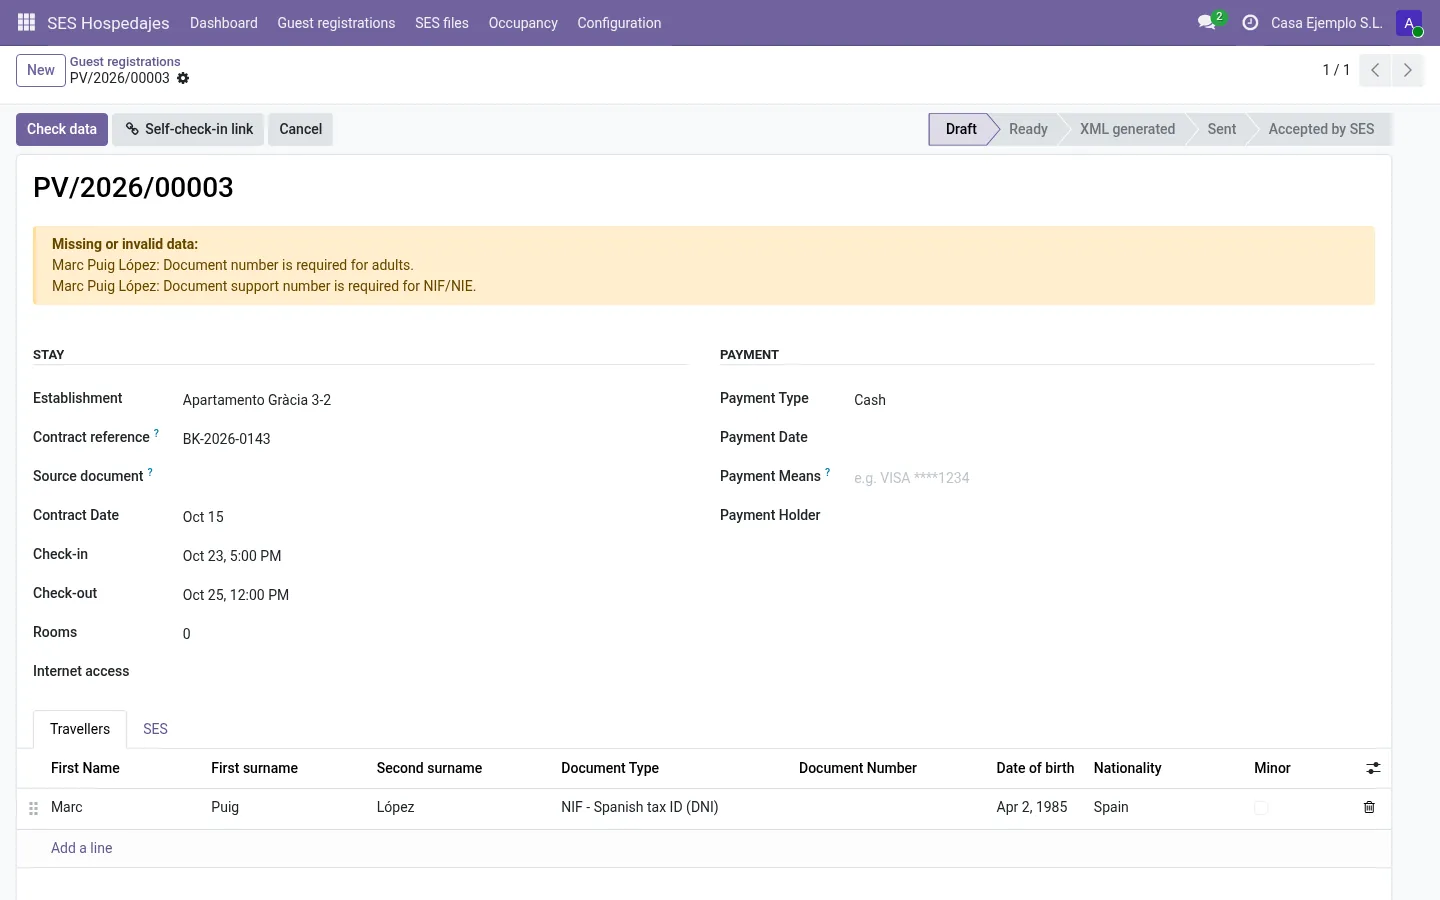Go to next record arrow
1440x900 pixels.
click(1407, 70)
